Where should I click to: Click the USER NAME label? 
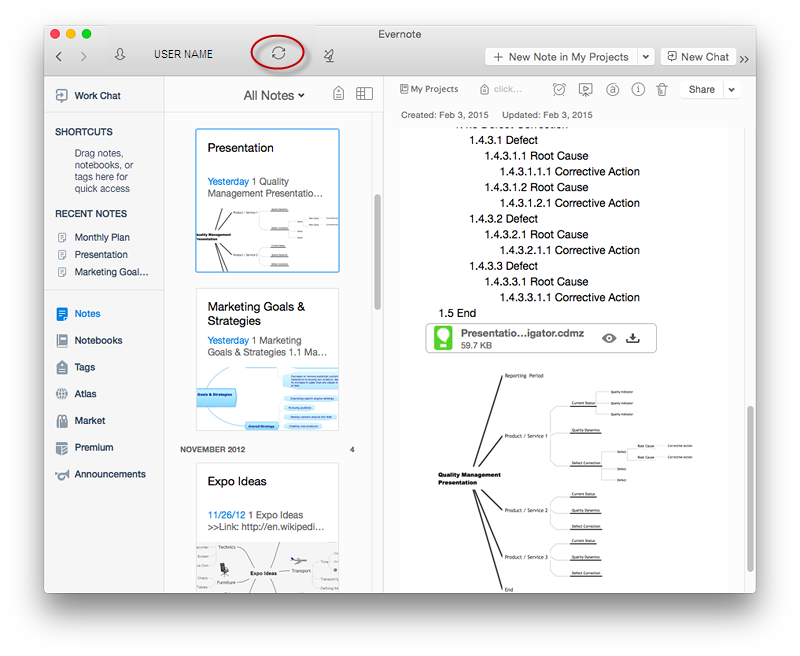pos(183,54)
